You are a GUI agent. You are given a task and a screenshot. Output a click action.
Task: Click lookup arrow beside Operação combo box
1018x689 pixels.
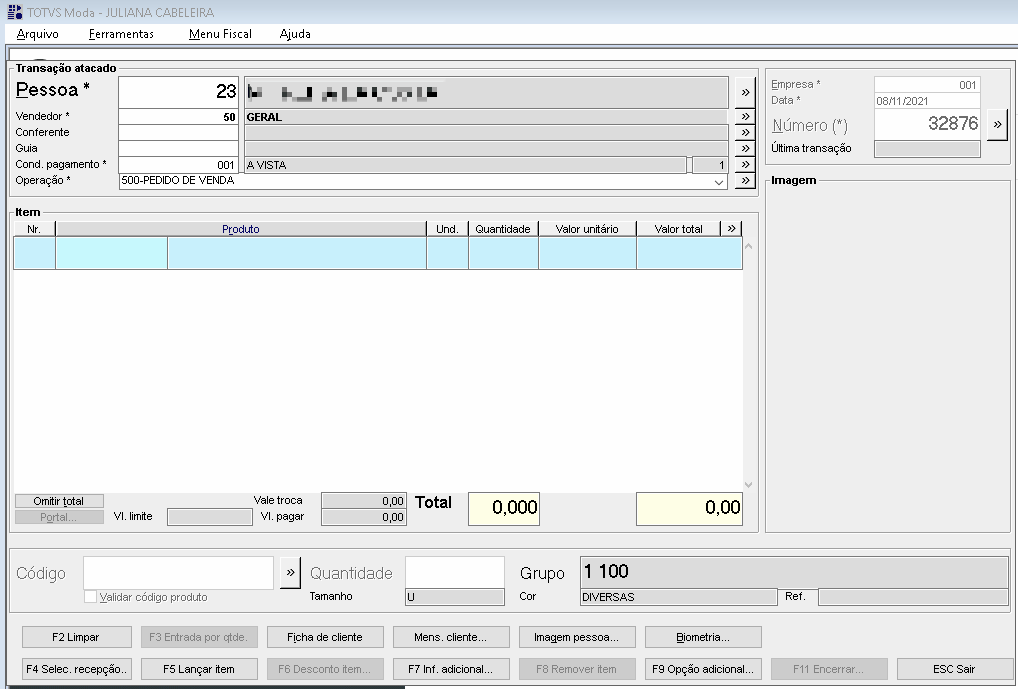(745, 181)
